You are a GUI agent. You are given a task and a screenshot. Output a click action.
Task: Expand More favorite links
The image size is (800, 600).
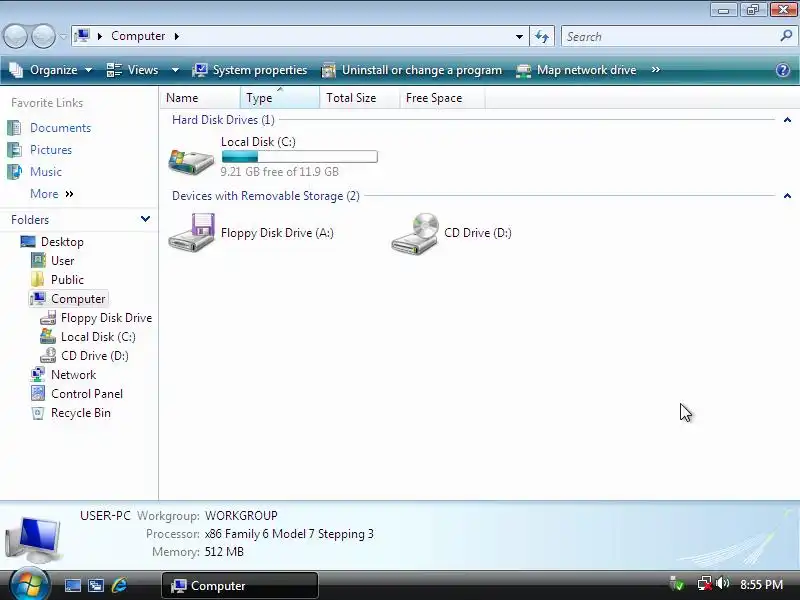[52, 194]
